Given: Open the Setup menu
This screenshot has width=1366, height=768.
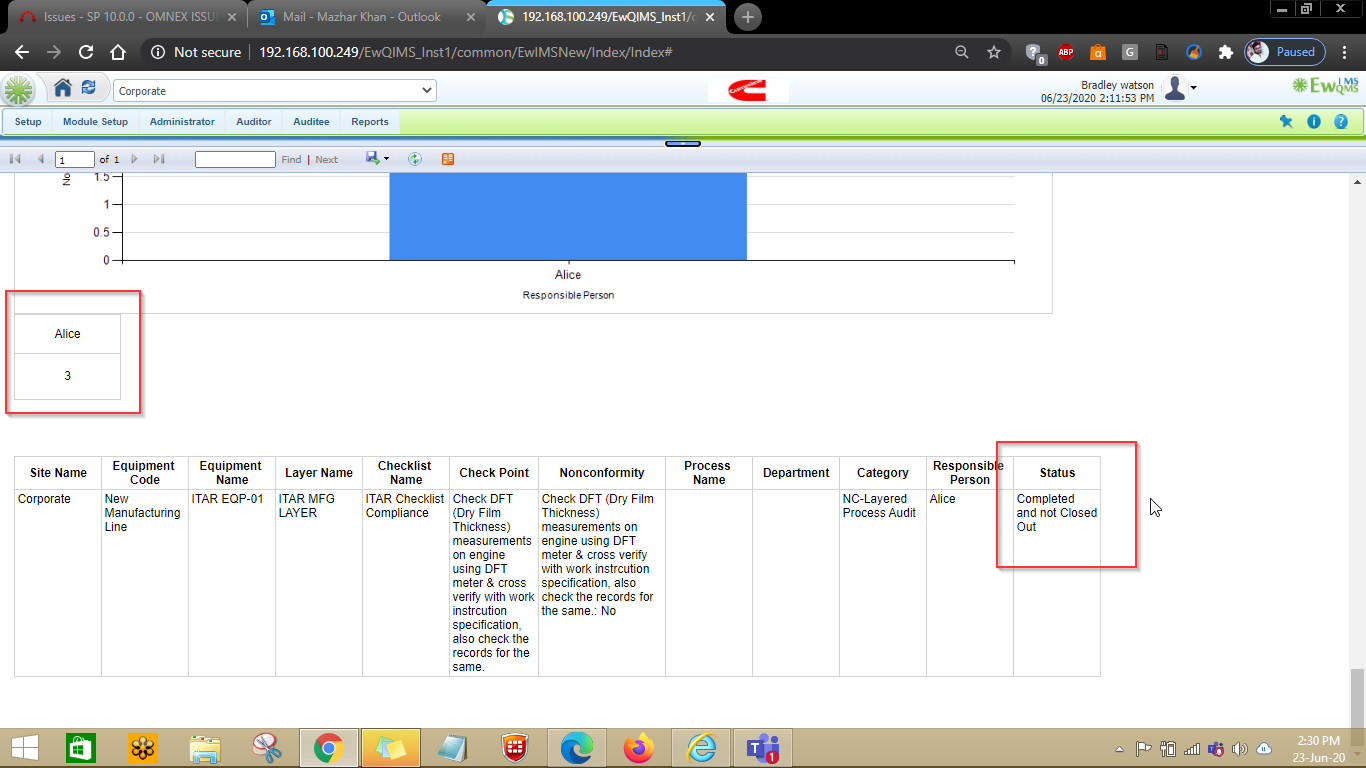Looking at the screenshot, I should click(x=28, y=122).
